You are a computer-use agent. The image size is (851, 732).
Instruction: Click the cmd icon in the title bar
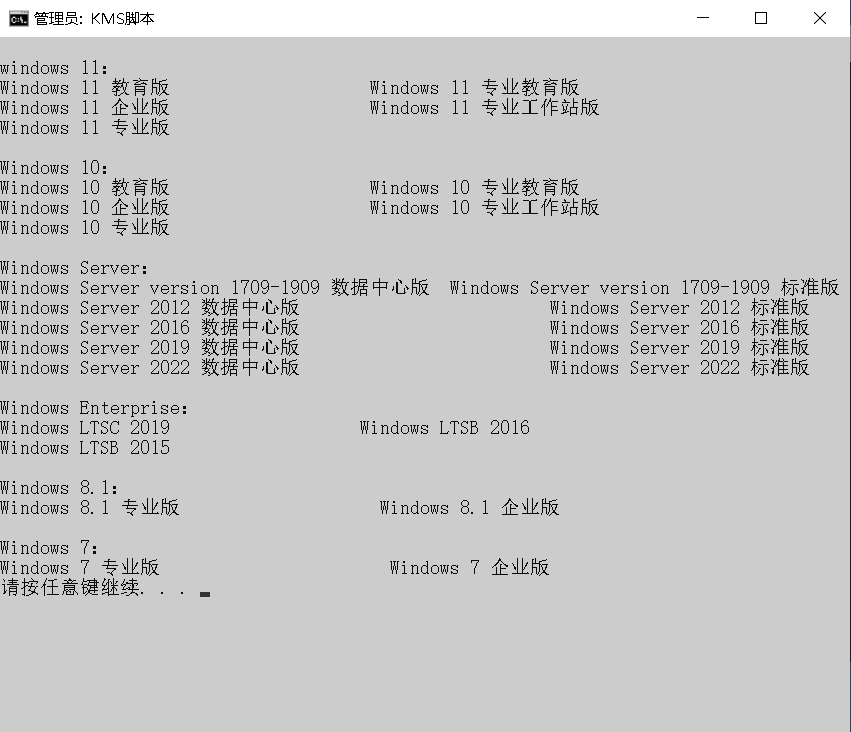point(13,17)
